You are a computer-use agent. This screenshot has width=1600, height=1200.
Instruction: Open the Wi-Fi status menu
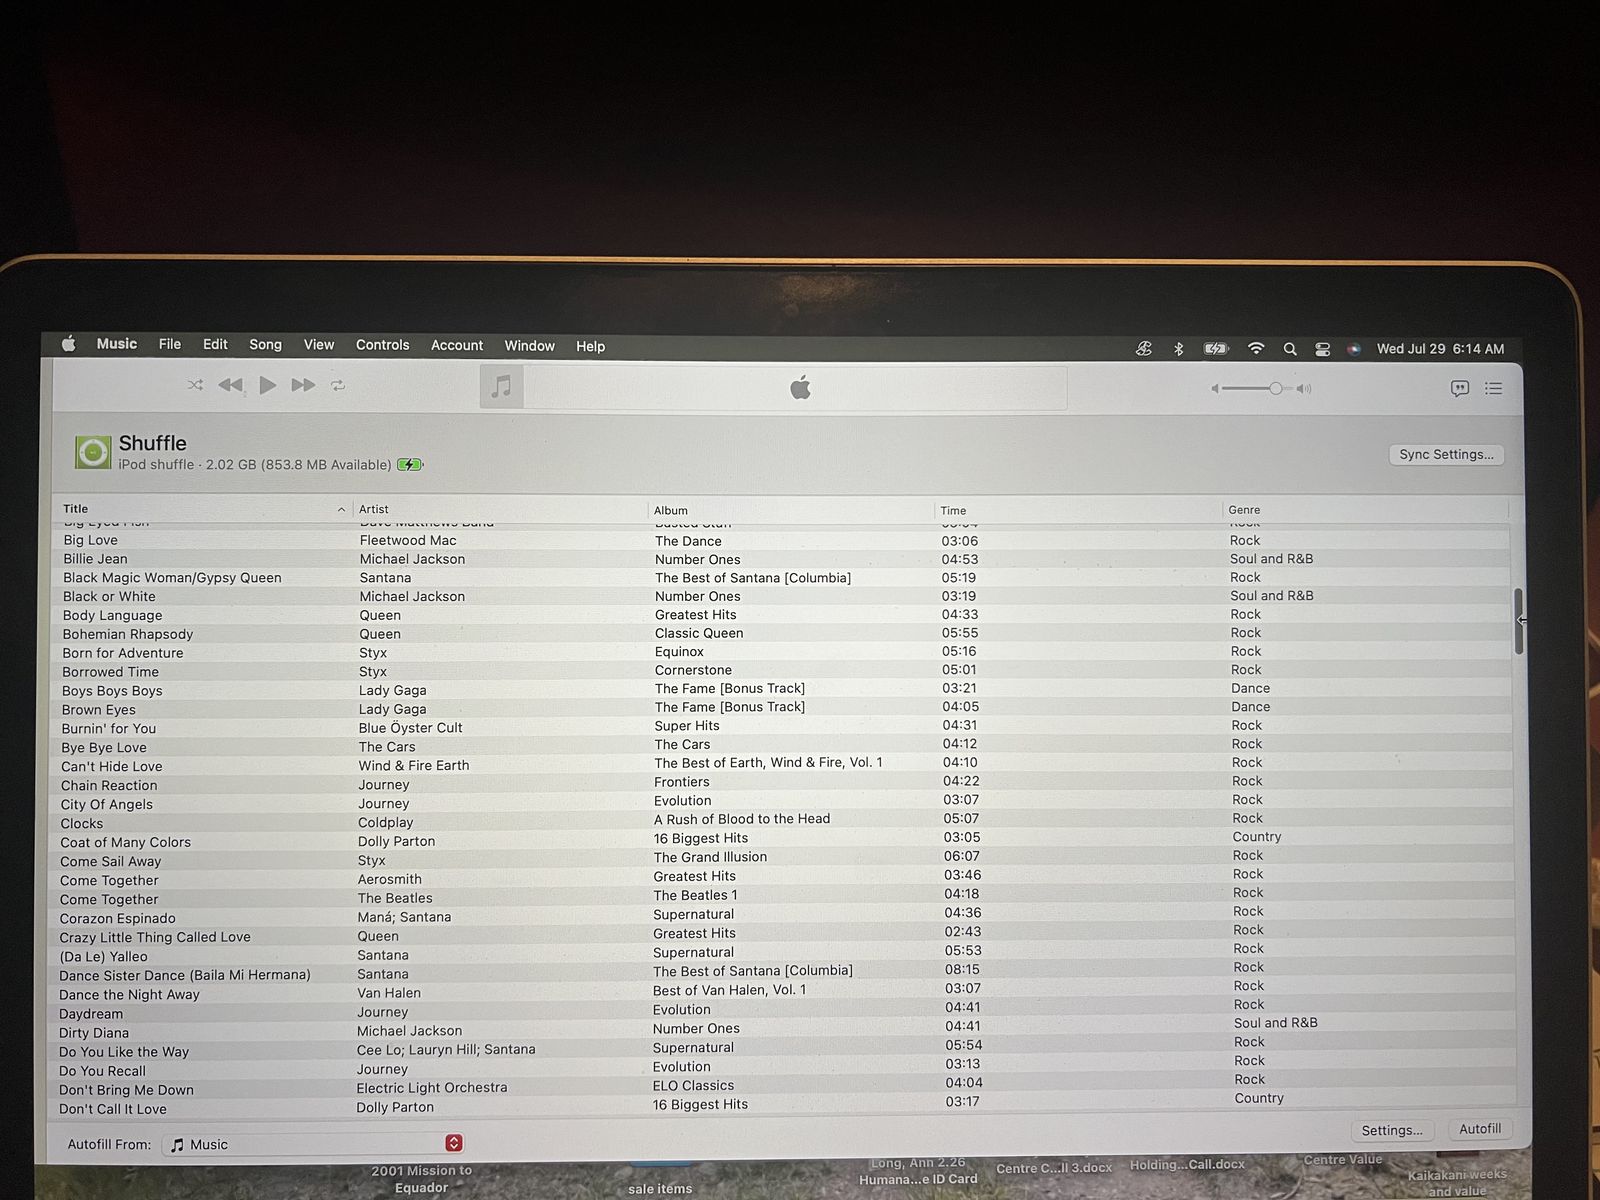[x=1256, y=348]
